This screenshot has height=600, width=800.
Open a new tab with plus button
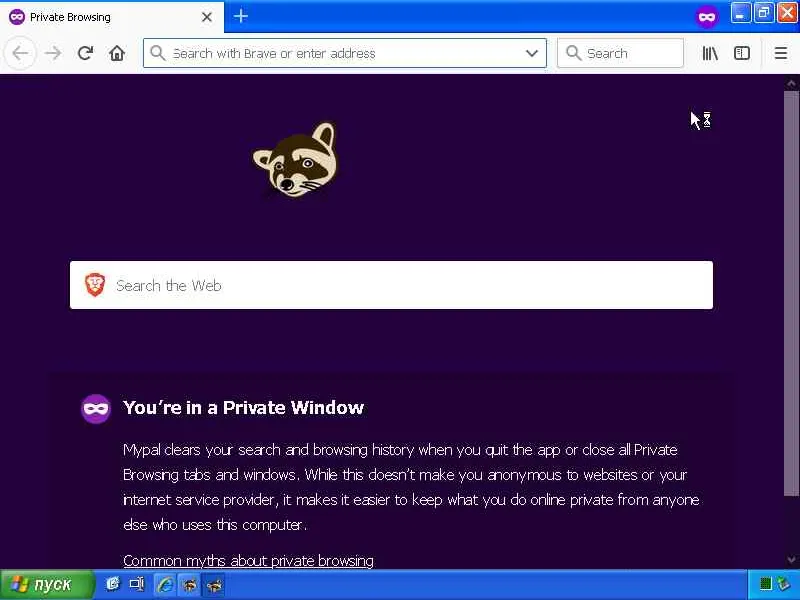240,16
